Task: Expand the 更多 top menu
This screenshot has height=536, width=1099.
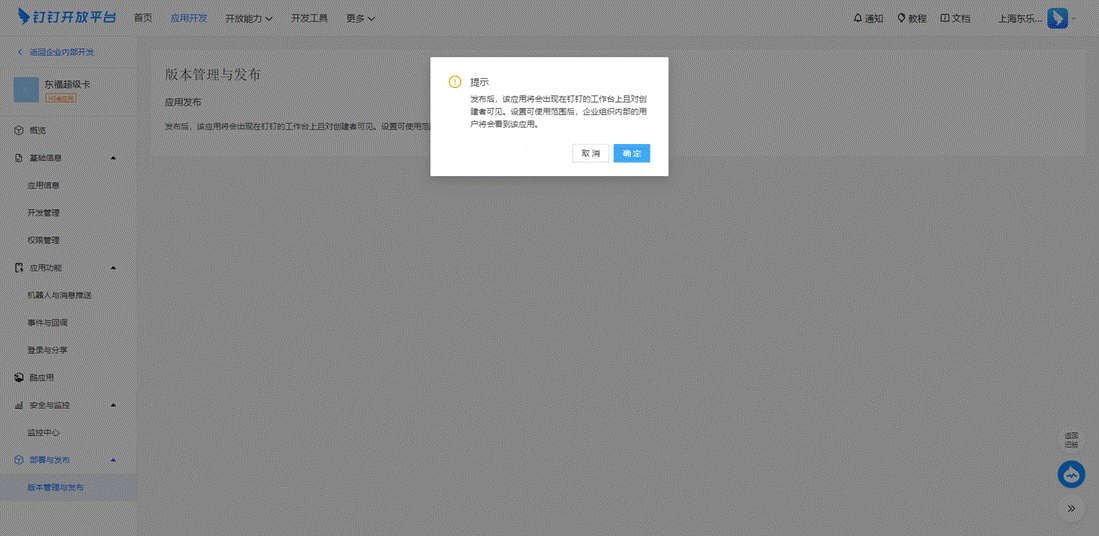Action: point(360,18)
